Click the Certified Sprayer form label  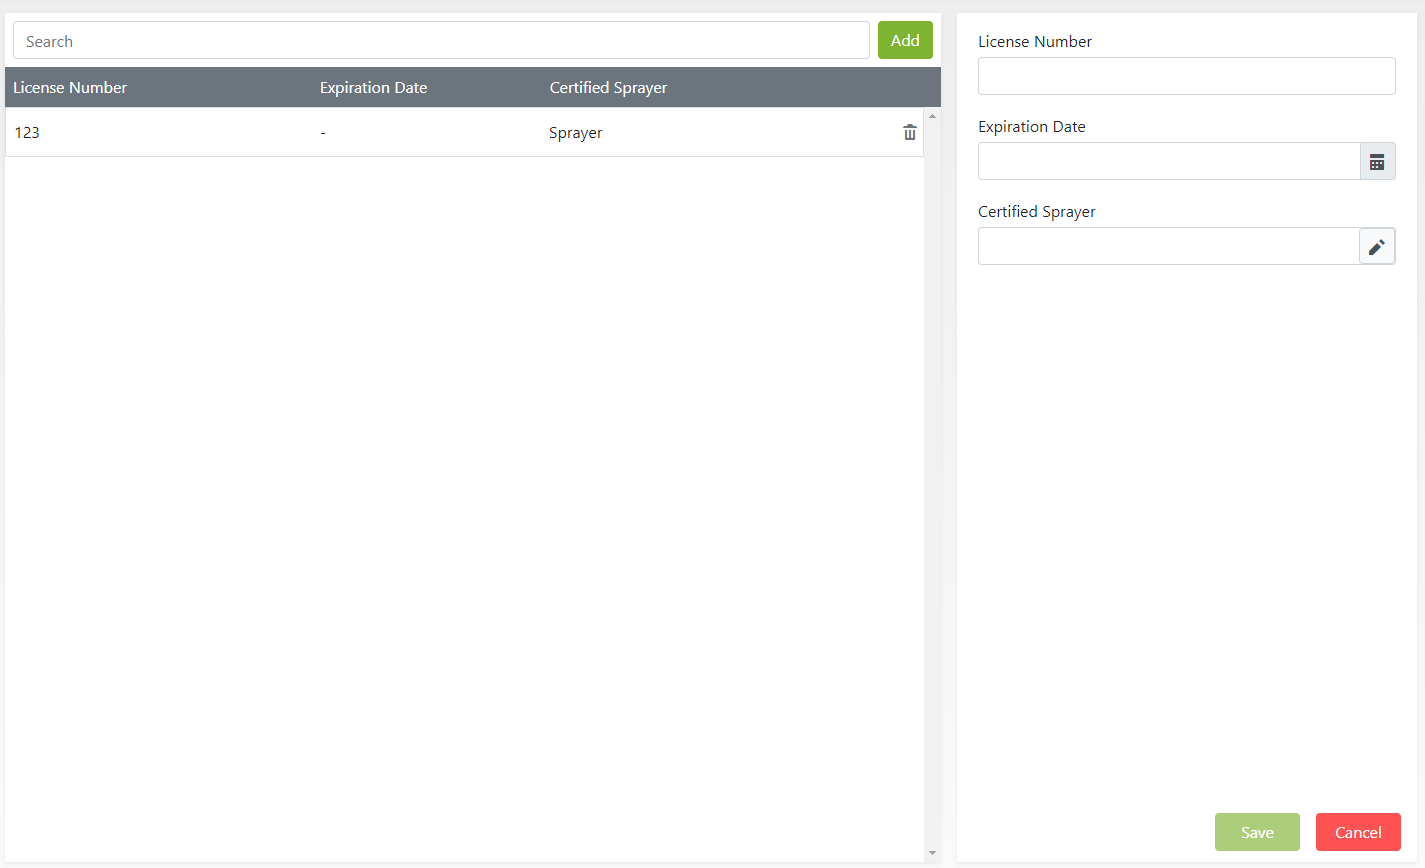[x=1036, y=212]
